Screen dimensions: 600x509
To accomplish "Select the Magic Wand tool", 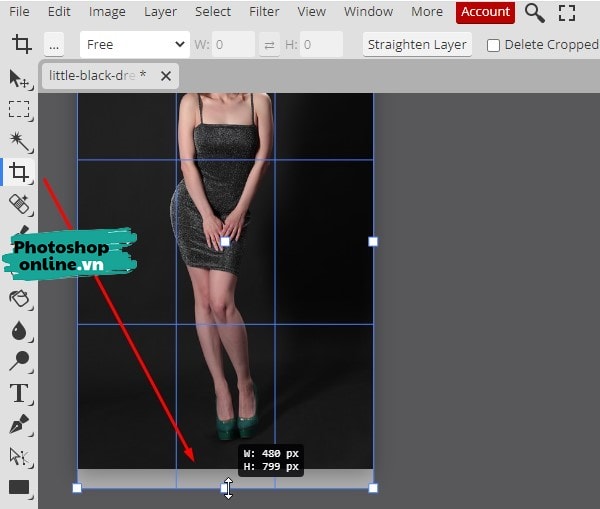I will (19, 140).
